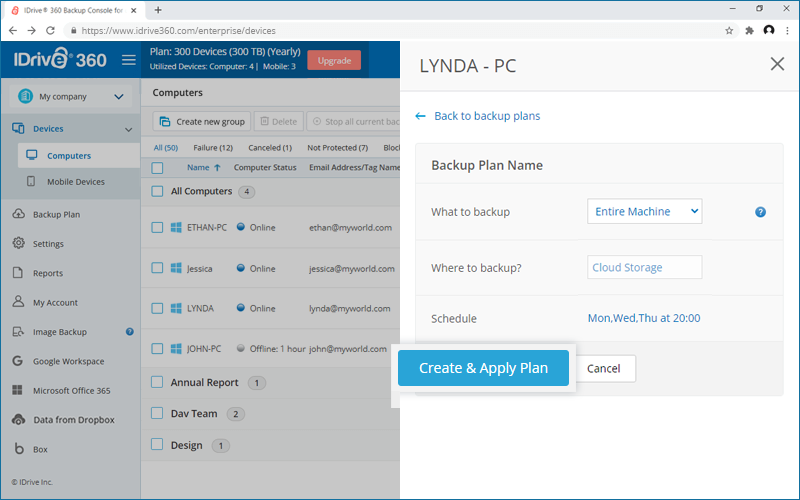
Task: Open Image Backup in the sidebar
Action: [60, 332]
